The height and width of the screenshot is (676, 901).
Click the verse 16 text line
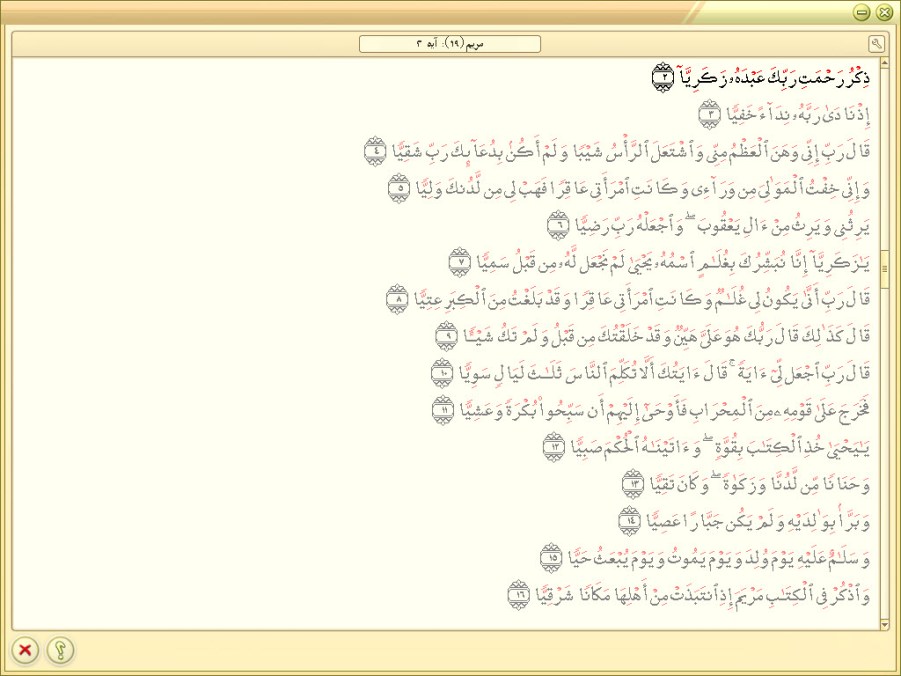pyautogui.click(x=703, y=594)
